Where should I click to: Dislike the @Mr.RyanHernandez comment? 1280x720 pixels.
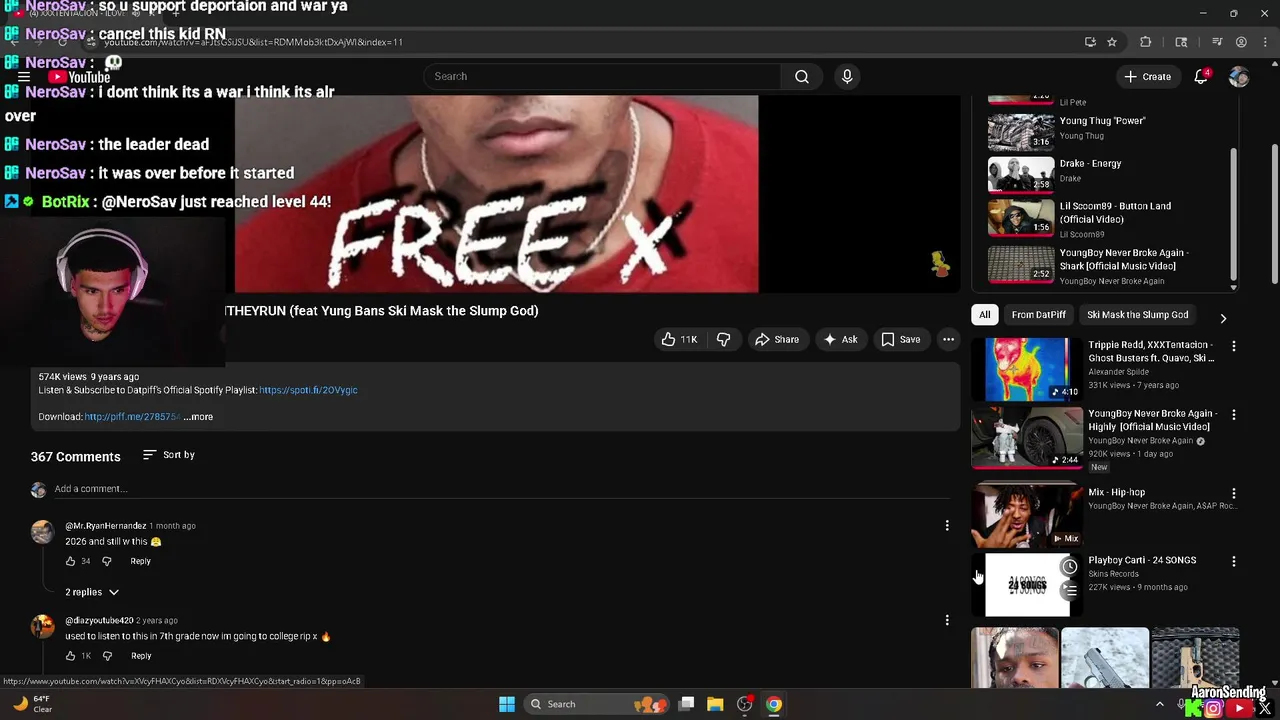coord(107,561)
